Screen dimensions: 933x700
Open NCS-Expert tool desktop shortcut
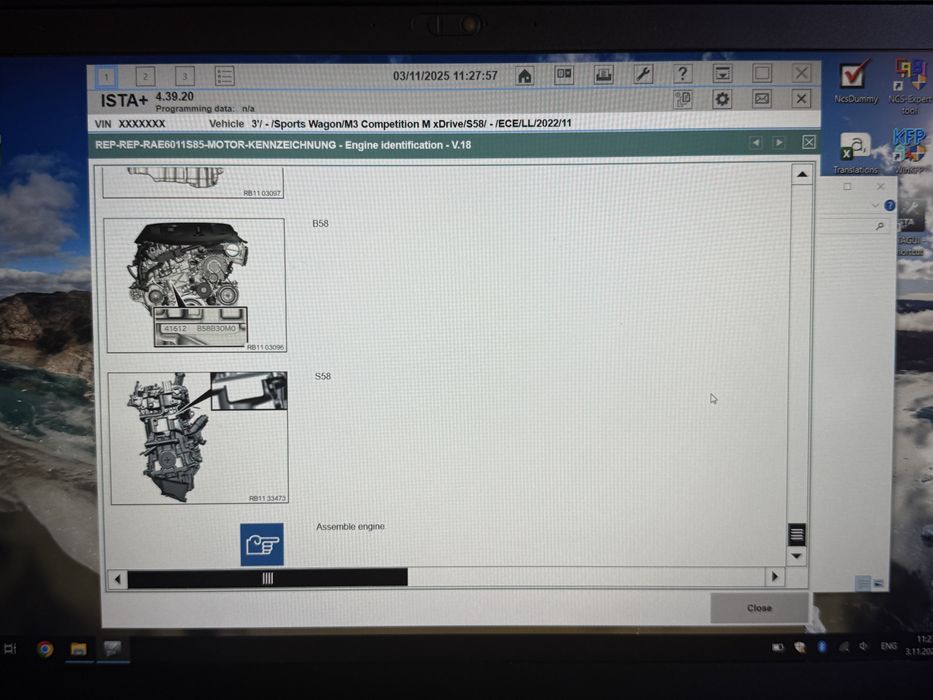tap(909, 85)
